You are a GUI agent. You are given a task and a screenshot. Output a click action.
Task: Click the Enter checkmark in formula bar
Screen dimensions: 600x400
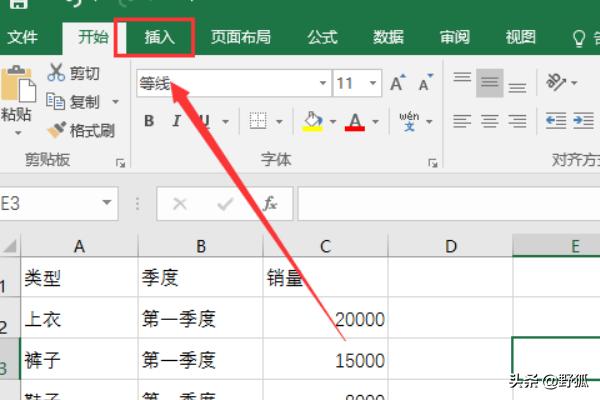[x=225, y=204]
